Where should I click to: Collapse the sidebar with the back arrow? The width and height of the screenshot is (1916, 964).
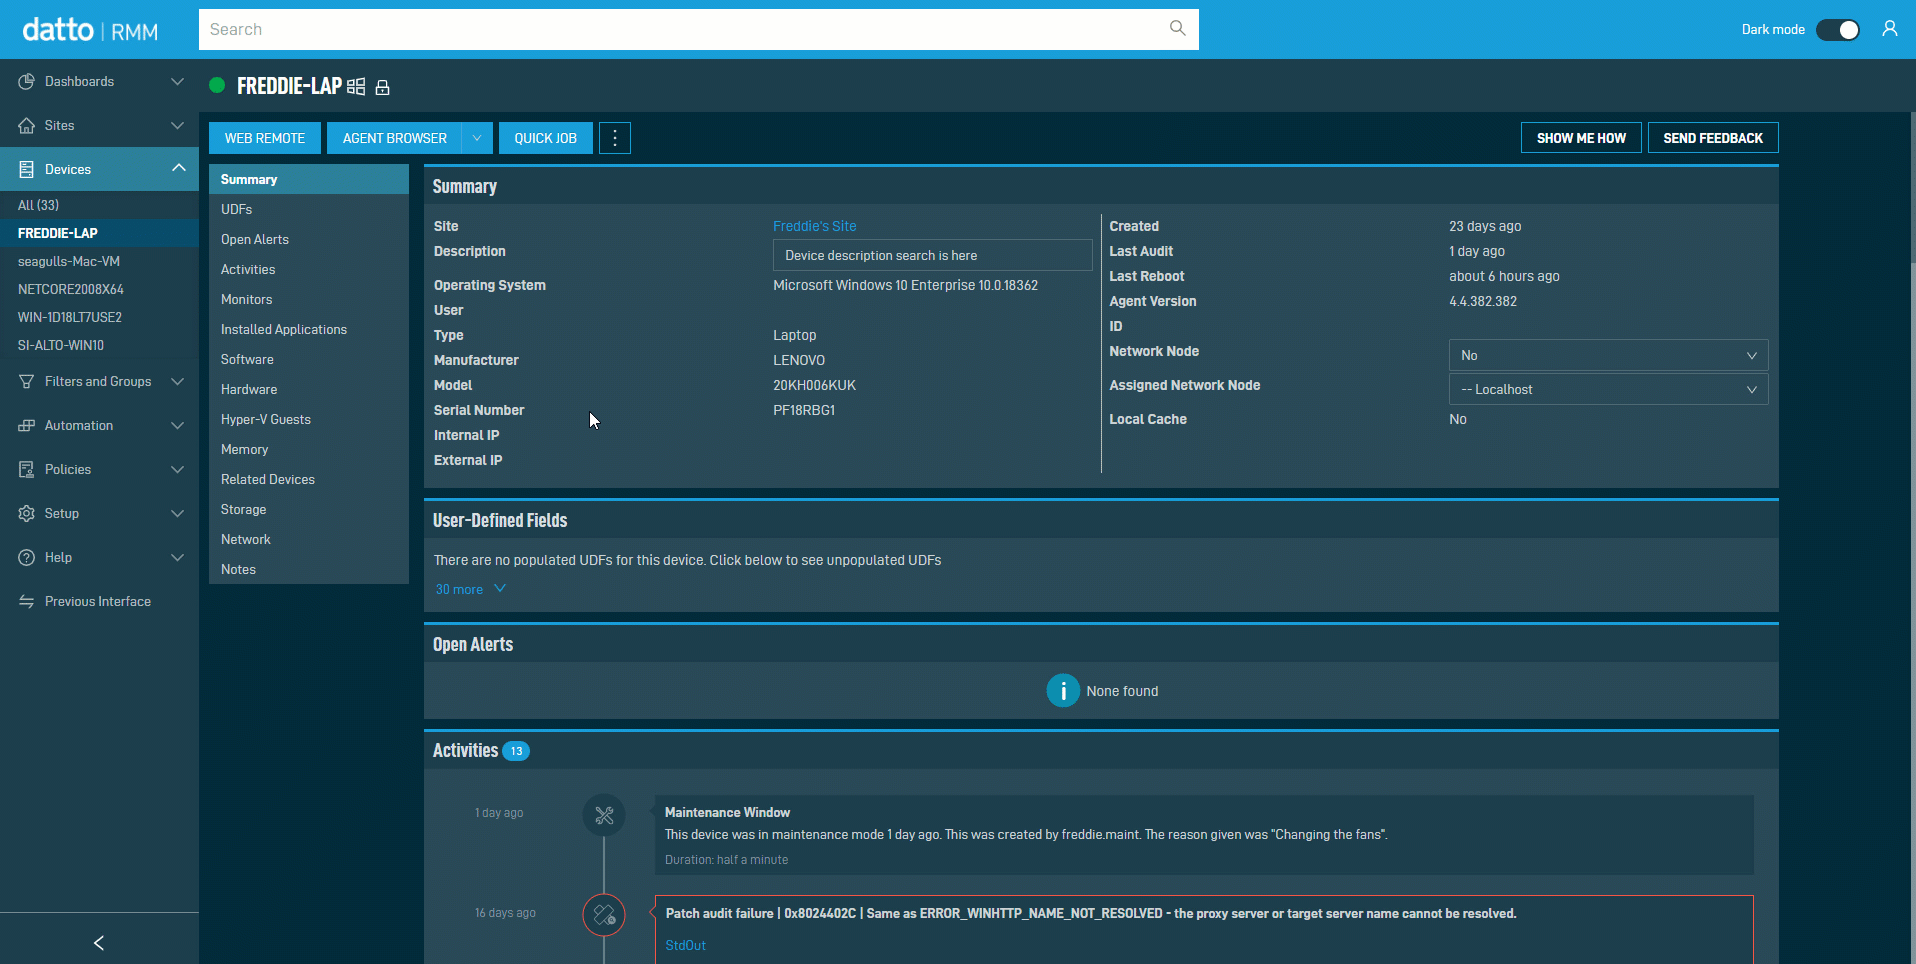click(x=99, y=942)
